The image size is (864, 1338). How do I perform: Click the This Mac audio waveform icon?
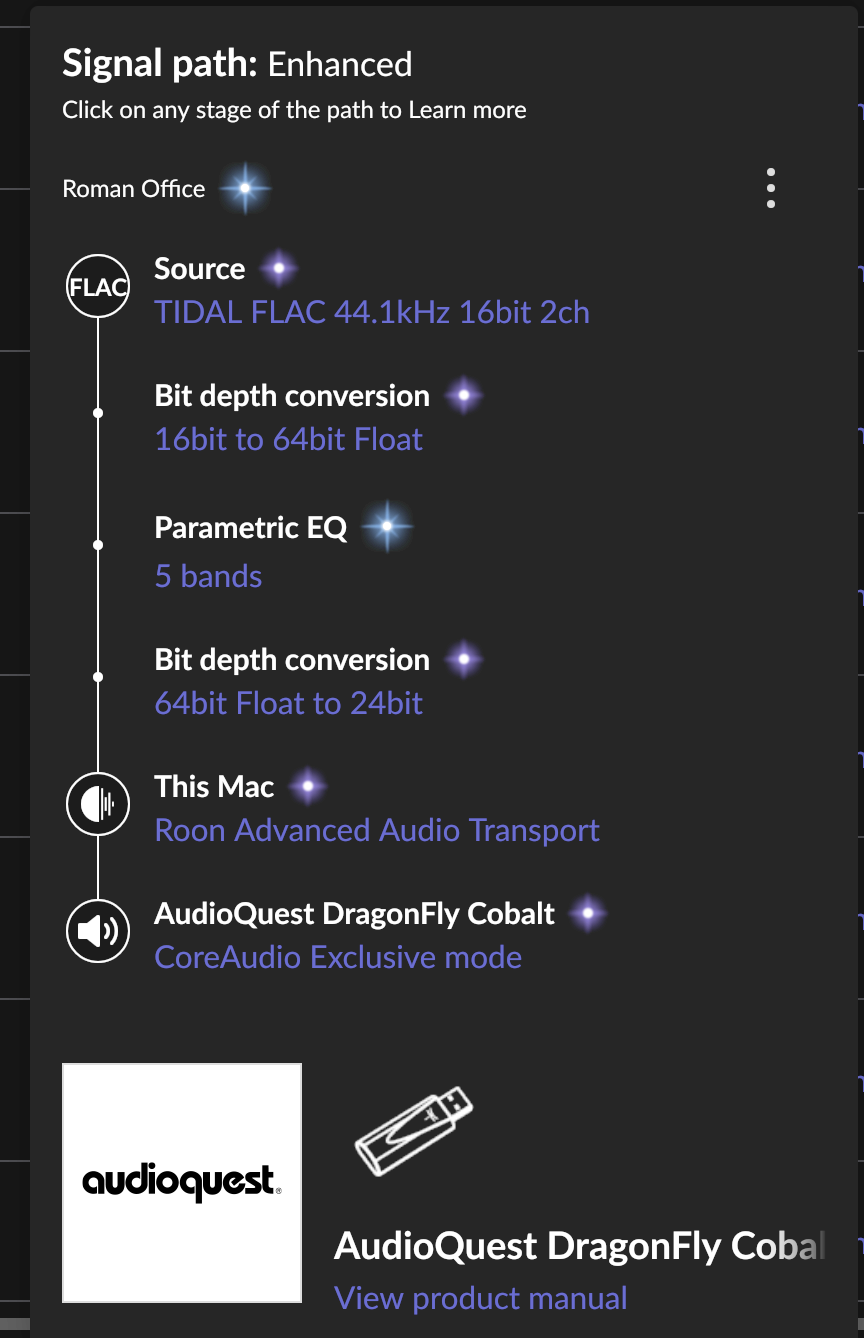click(98, 803)
